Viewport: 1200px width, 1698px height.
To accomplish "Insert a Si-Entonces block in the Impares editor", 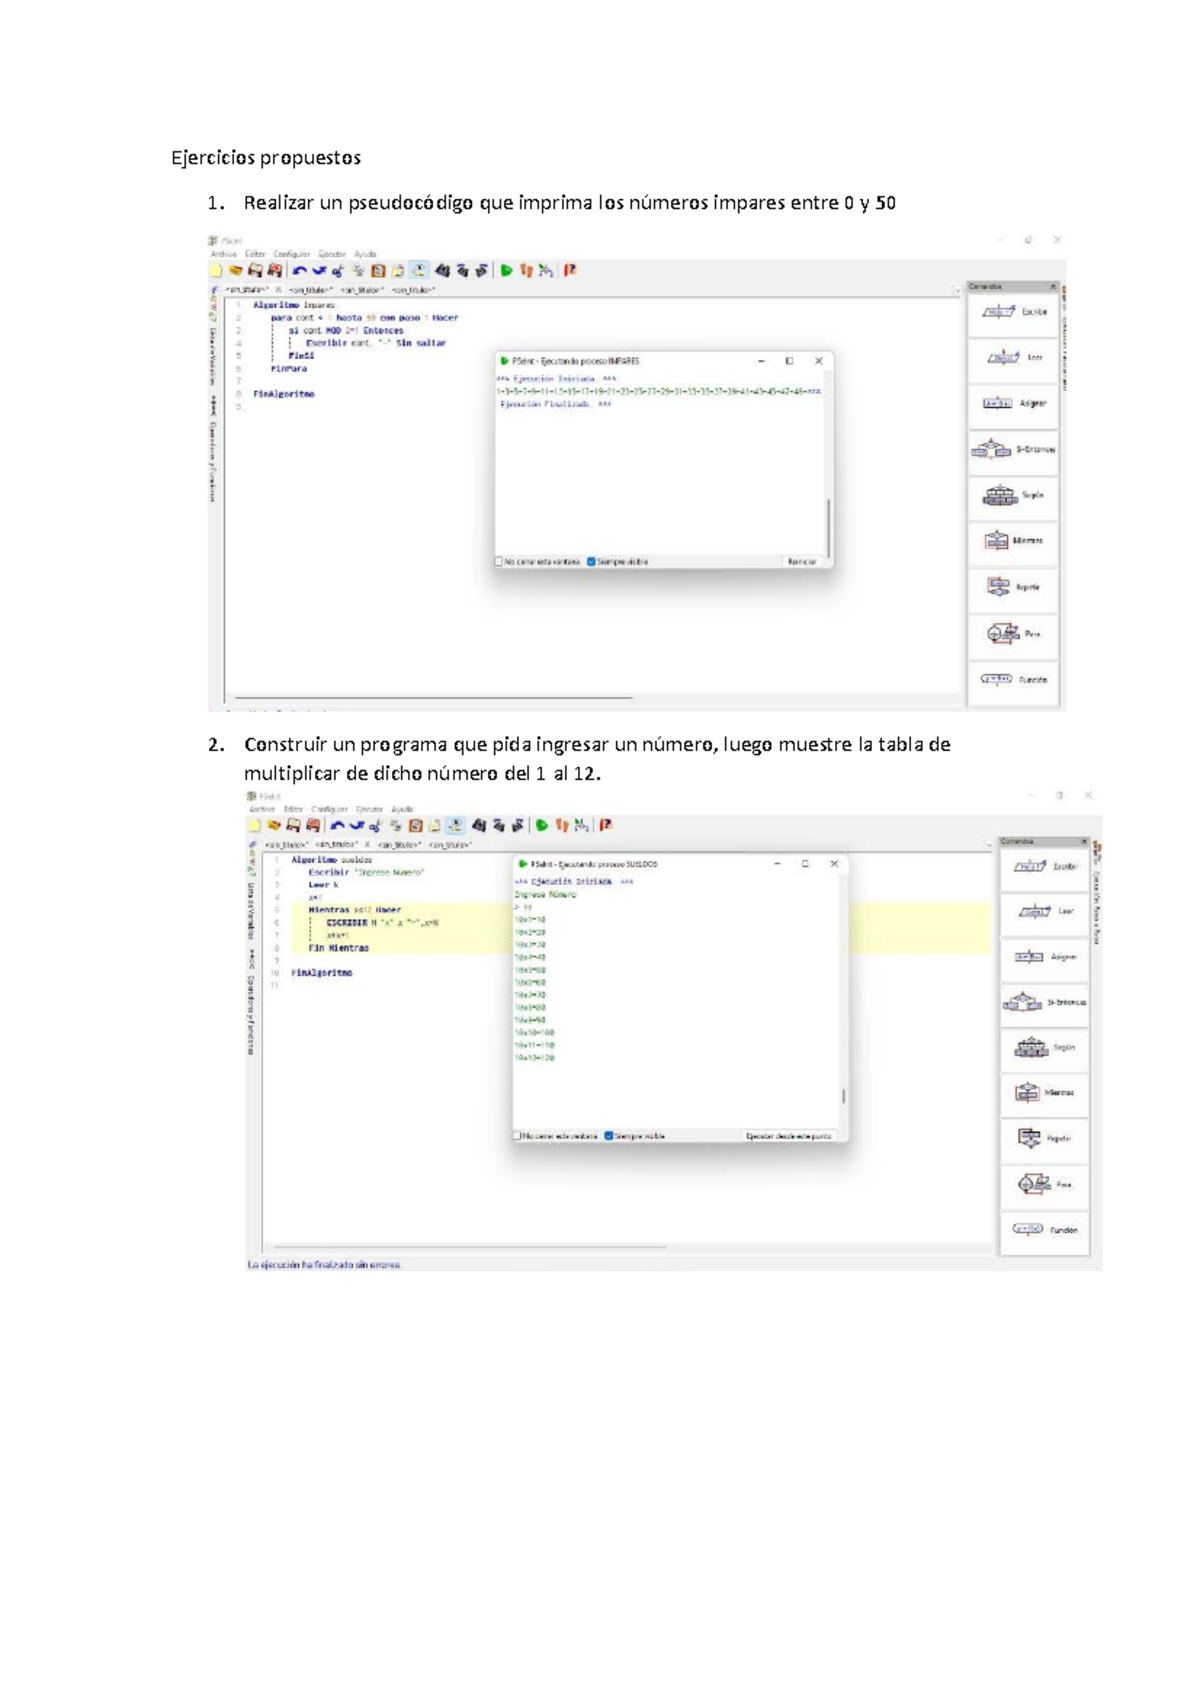I will point(1013,450).
